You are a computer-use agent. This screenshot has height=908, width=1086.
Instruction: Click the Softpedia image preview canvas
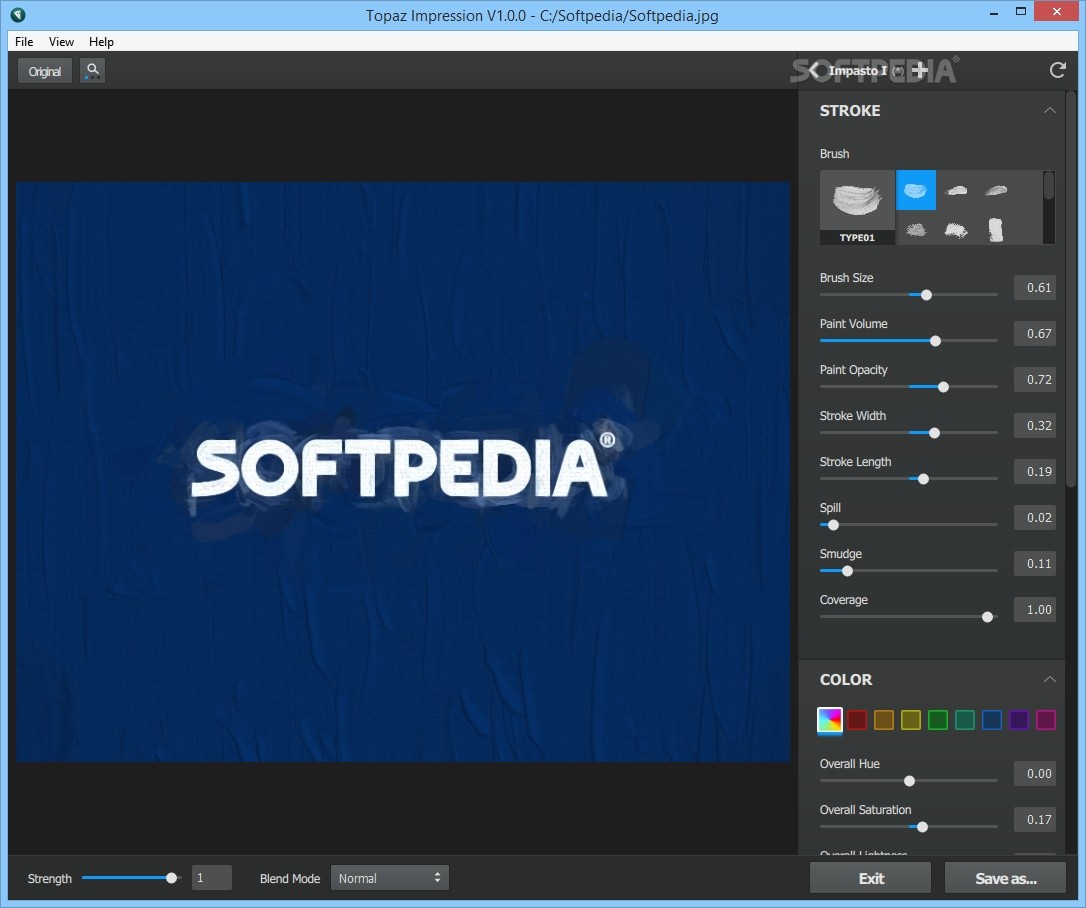[x=403, y=472]
